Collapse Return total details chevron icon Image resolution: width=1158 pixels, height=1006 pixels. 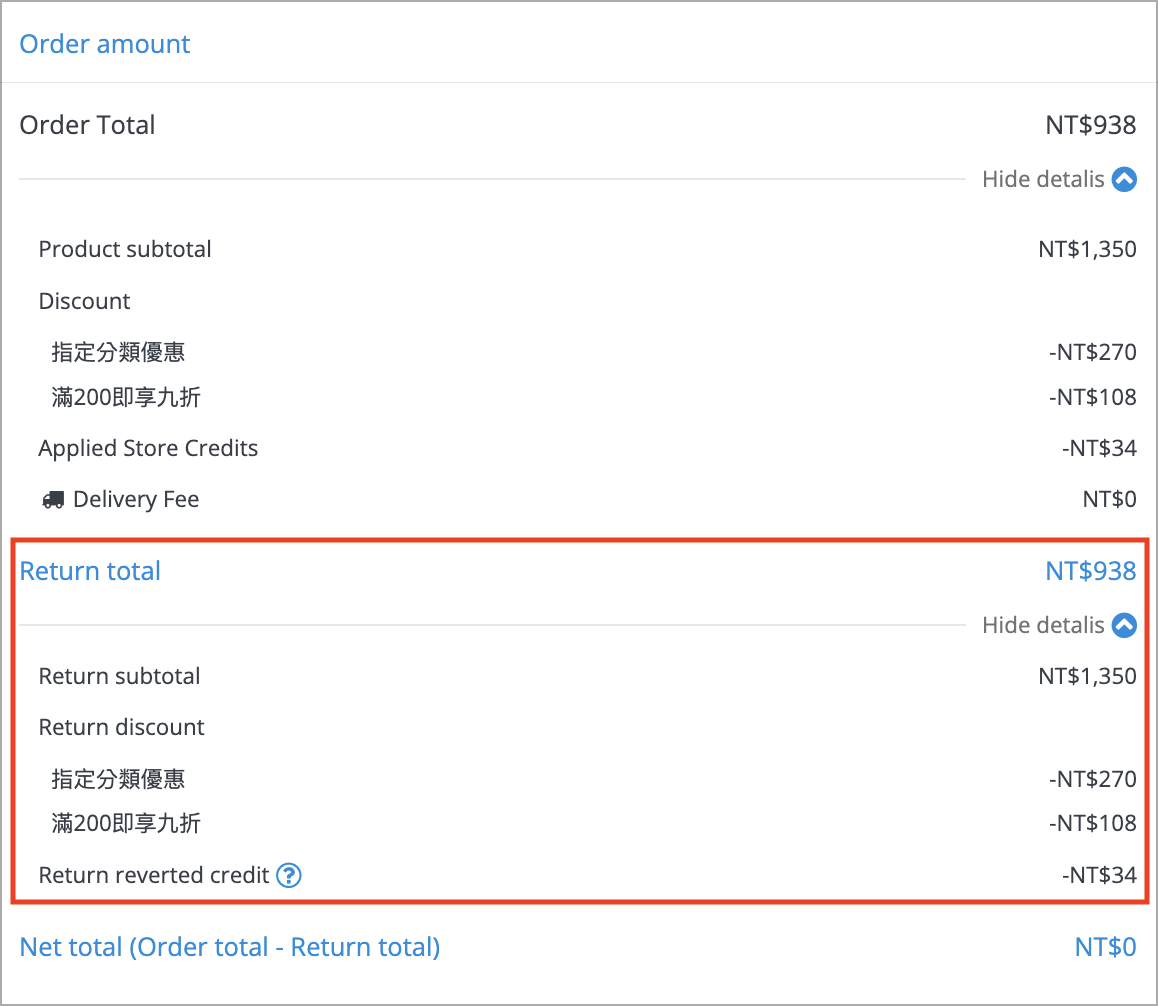[x=1124, y=625]
